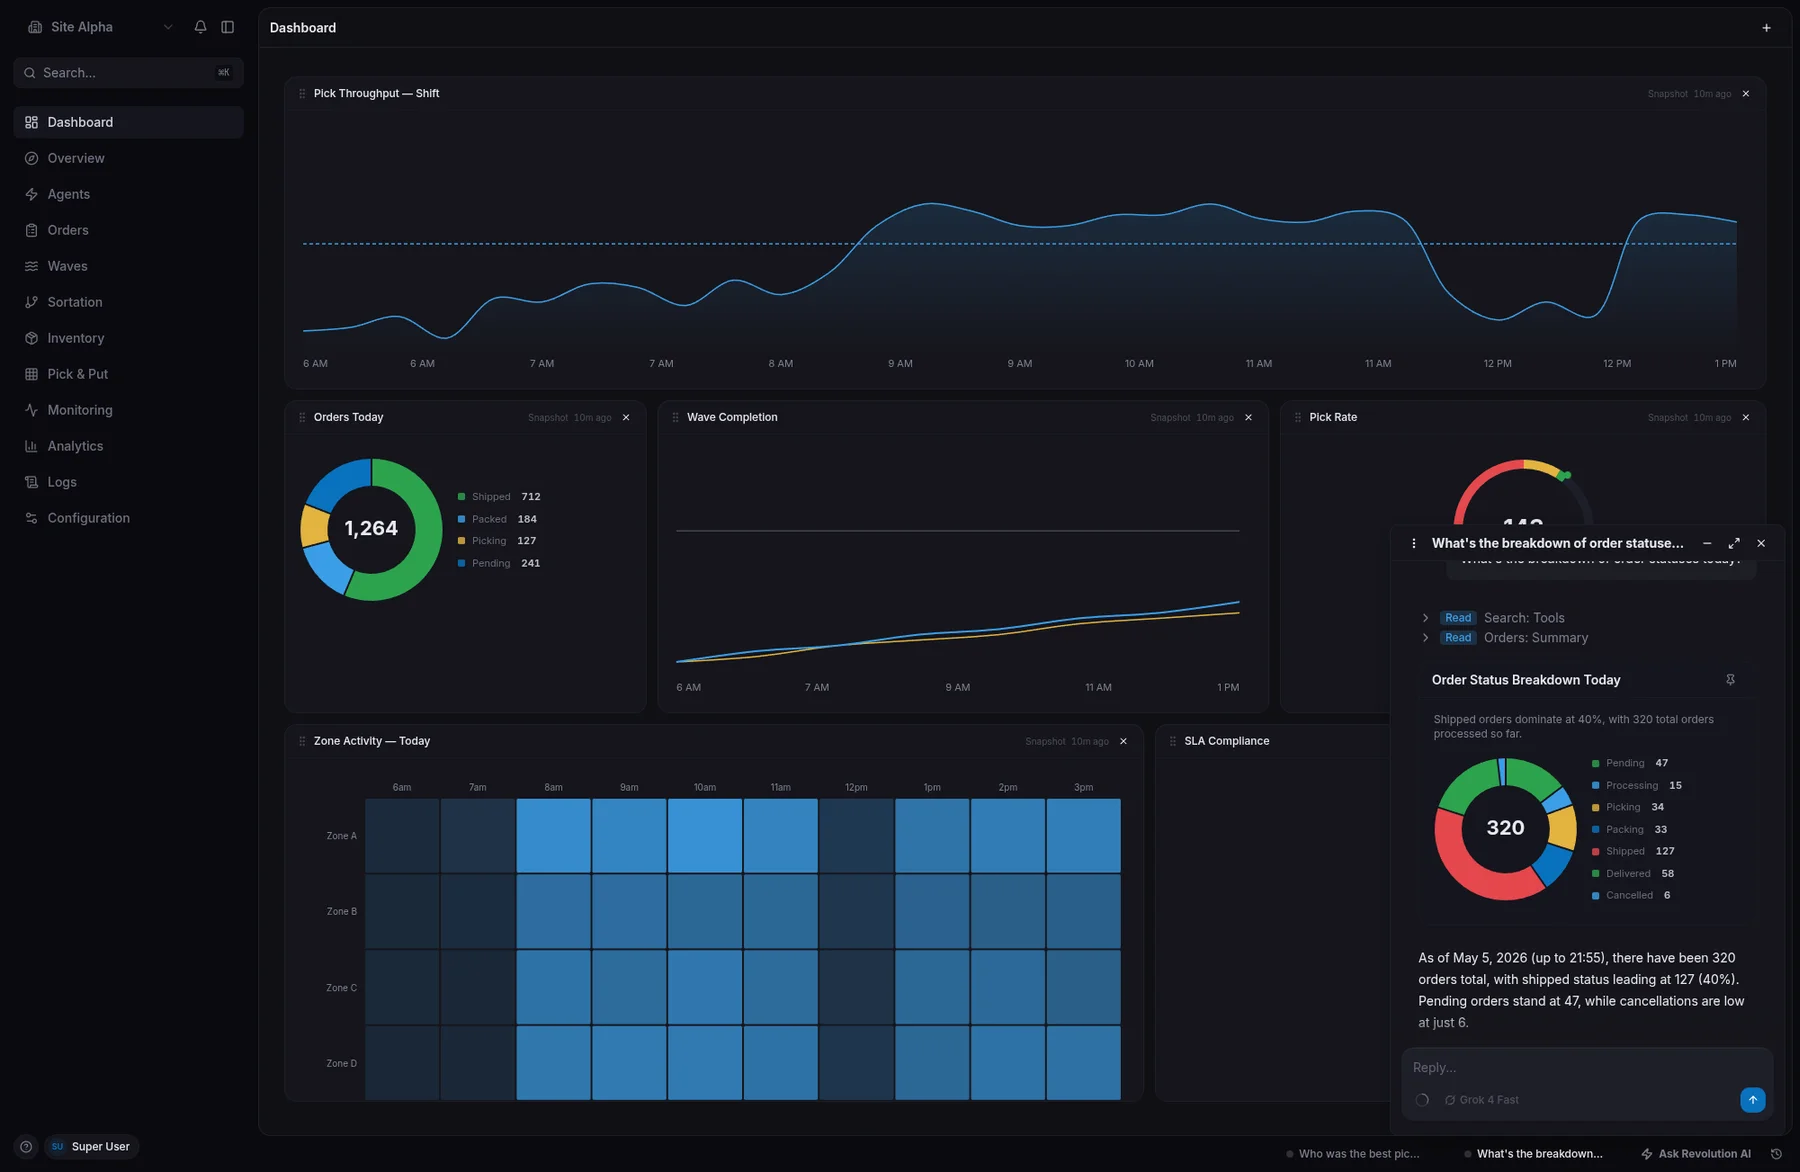Click the Packed legend entry showing 184
The height and width of the screenshot is (1172, 1800).
click(497, 520)
